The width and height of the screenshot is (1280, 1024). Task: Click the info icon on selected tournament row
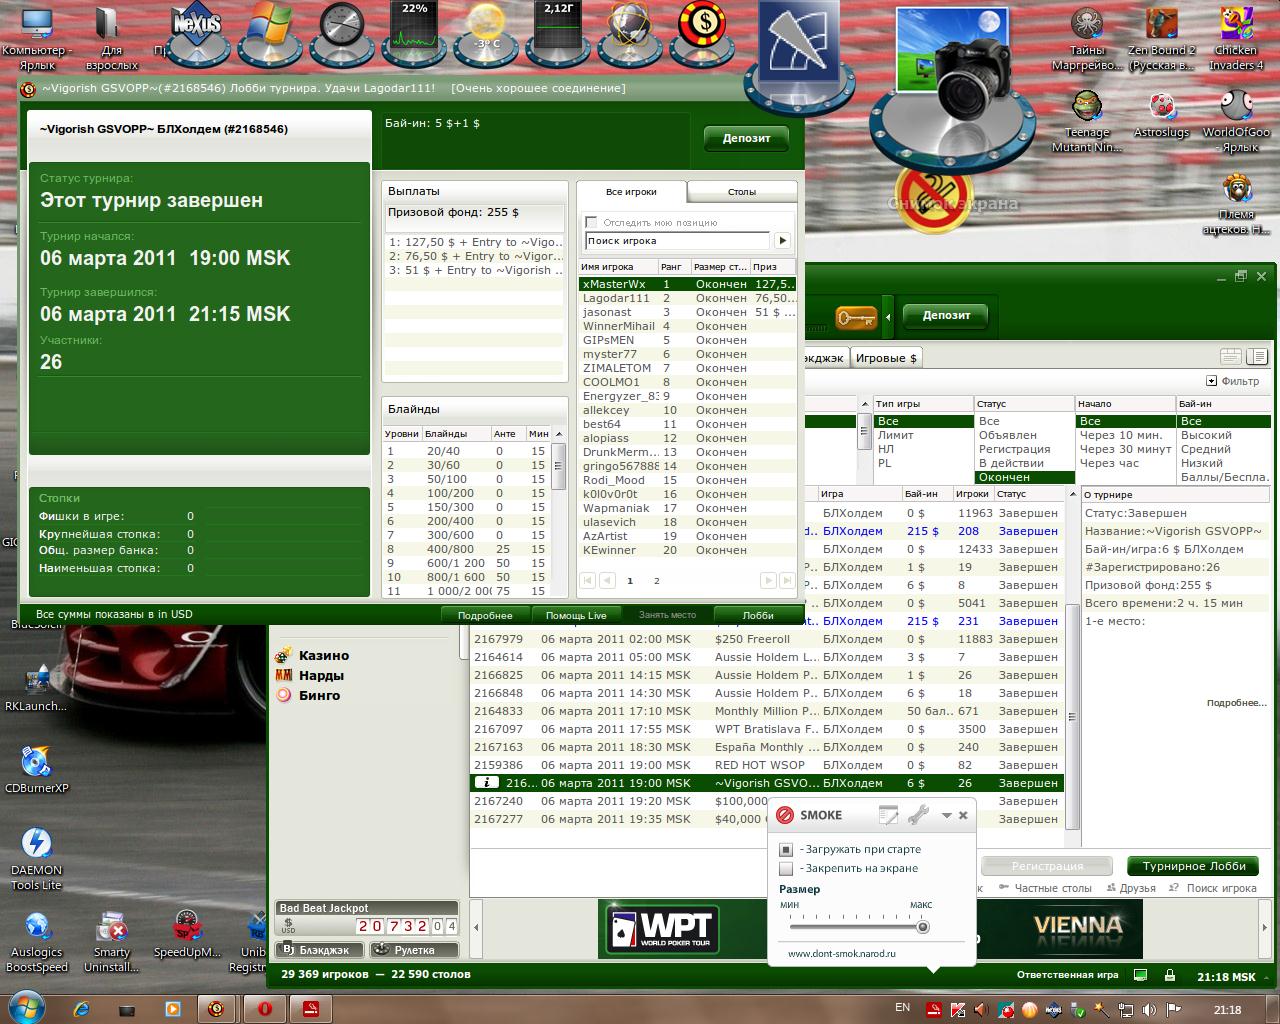click(486, 783)
